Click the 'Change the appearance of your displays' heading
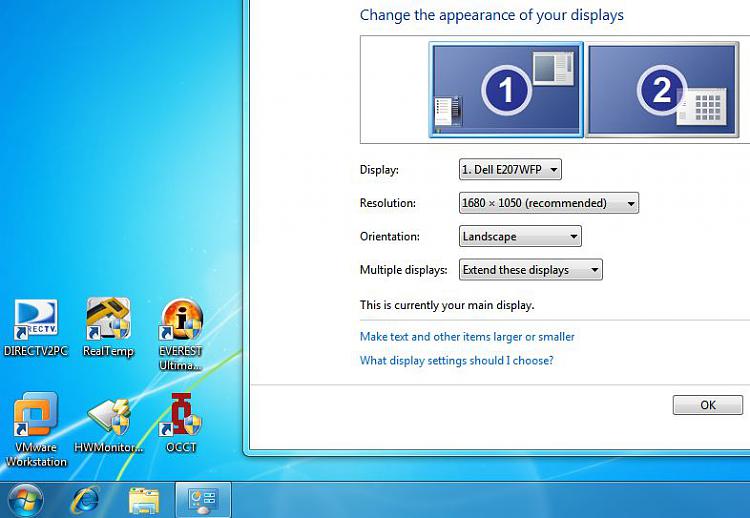This screenshot has width=750, height=518. (x=492, y=15)
